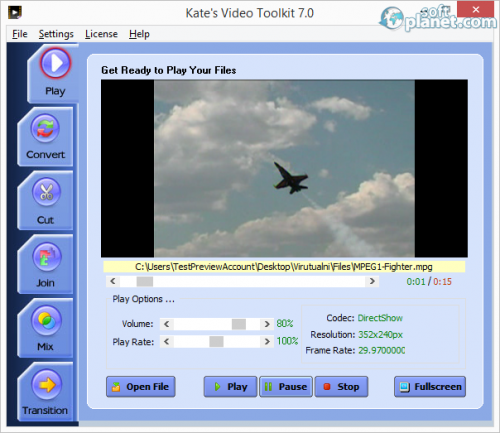Click the Volume slider thumb
The width and height of the screenshot is (500, 433).
coord(239,324)
